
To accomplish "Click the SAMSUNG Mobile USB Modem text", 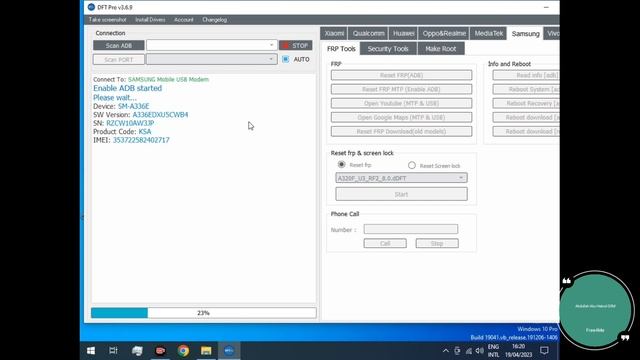I will 168,80.
